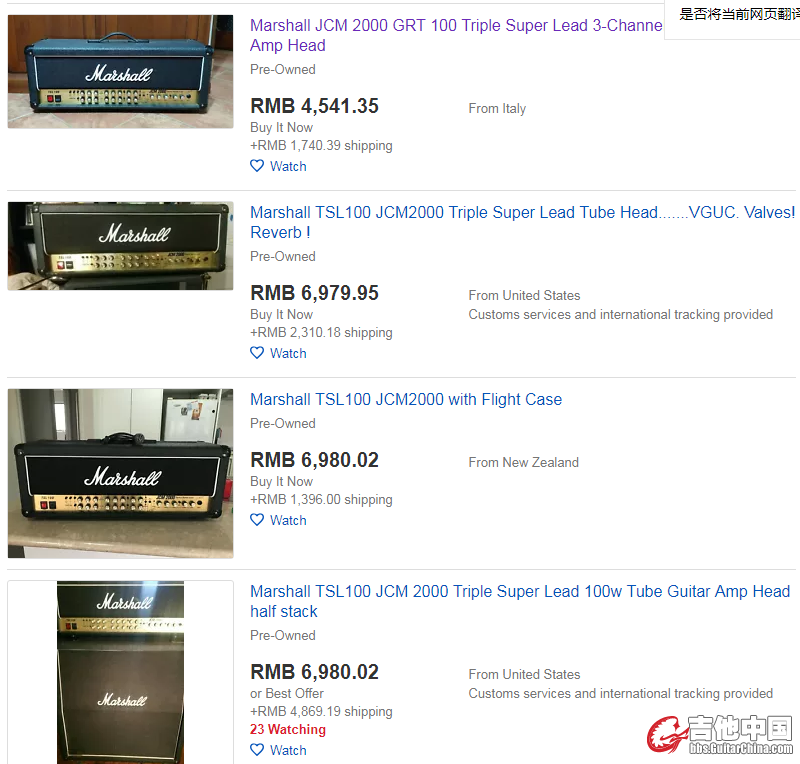
Task: Open the Marshall TSL100 VGUC Valves Reverb listing
Action: [x=522, y=222]
